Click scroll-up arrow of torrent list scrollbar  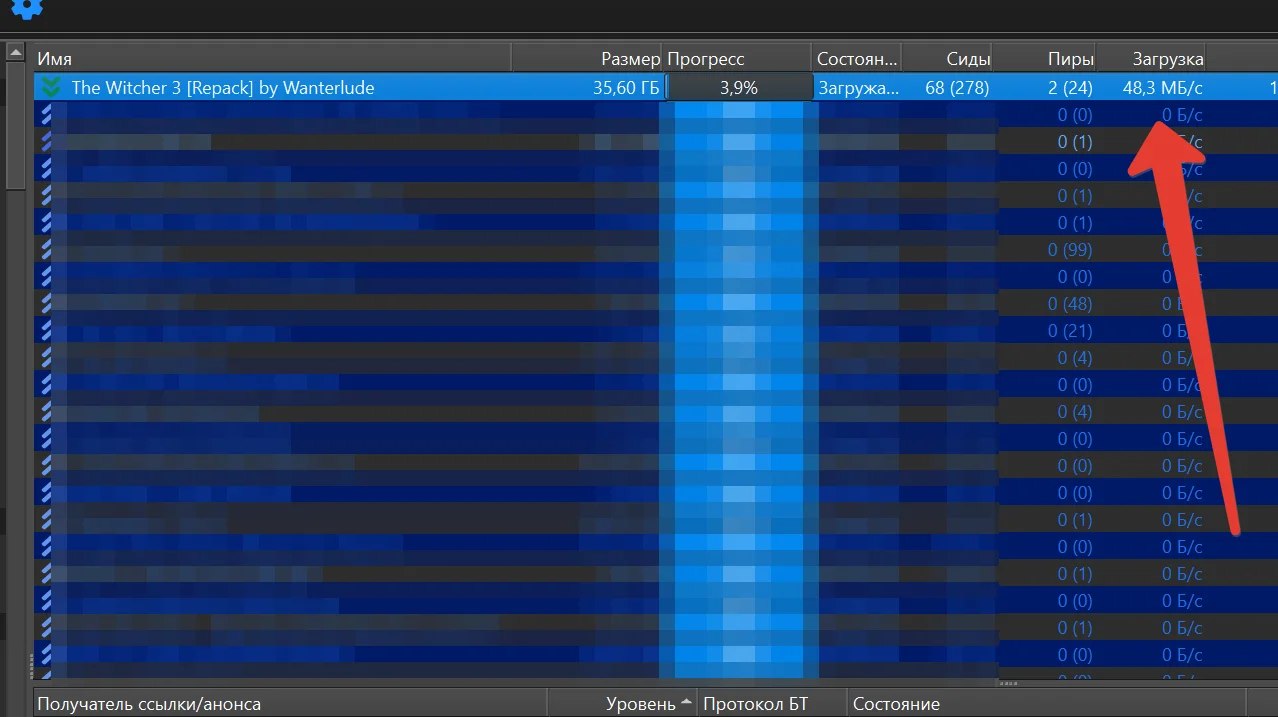pyautogui.click(x=15, y=51)
